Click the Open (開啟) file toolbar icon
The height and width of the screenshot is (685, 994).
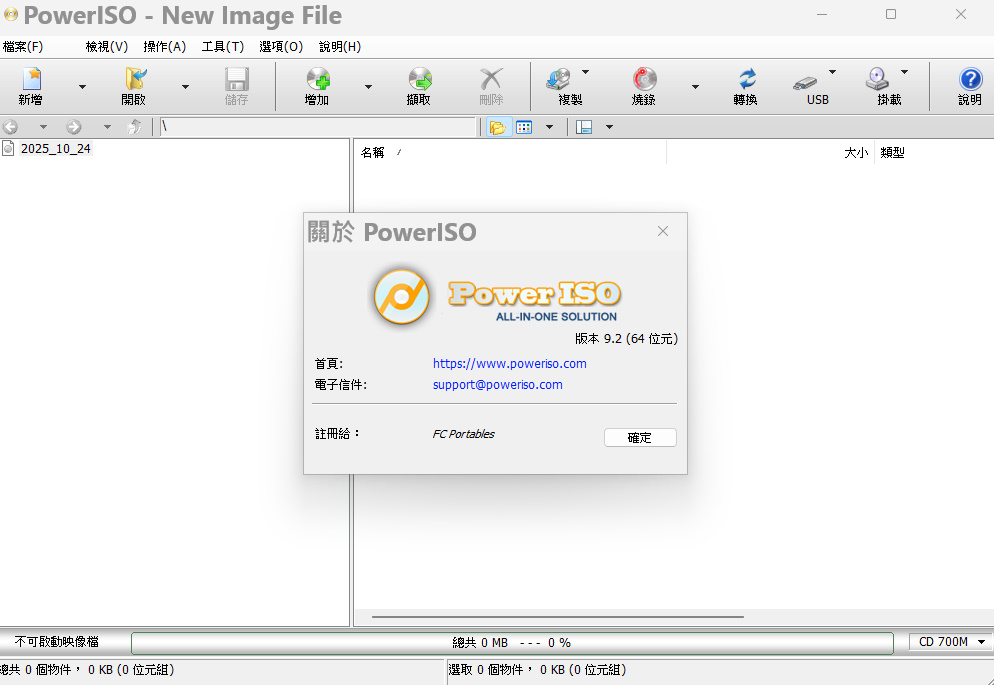pos(134,80)
